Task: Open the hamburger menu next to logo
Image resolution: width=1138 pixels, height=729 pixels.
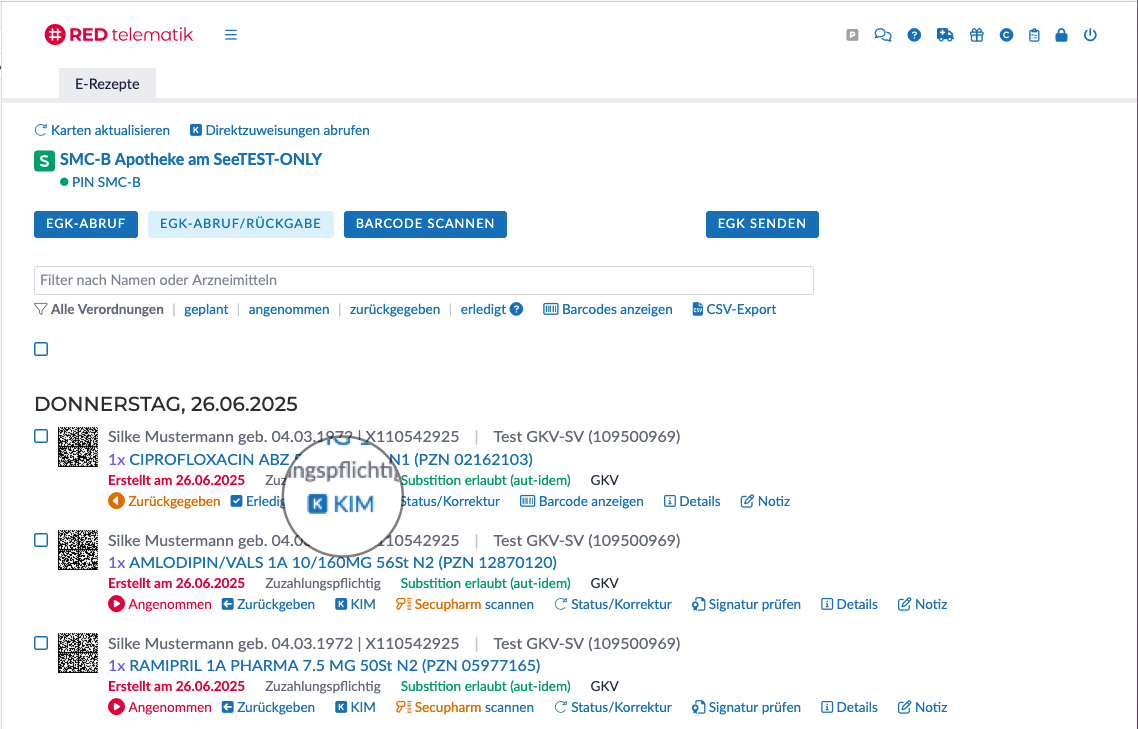Action: pyautogui.click(x=231, y=35)
